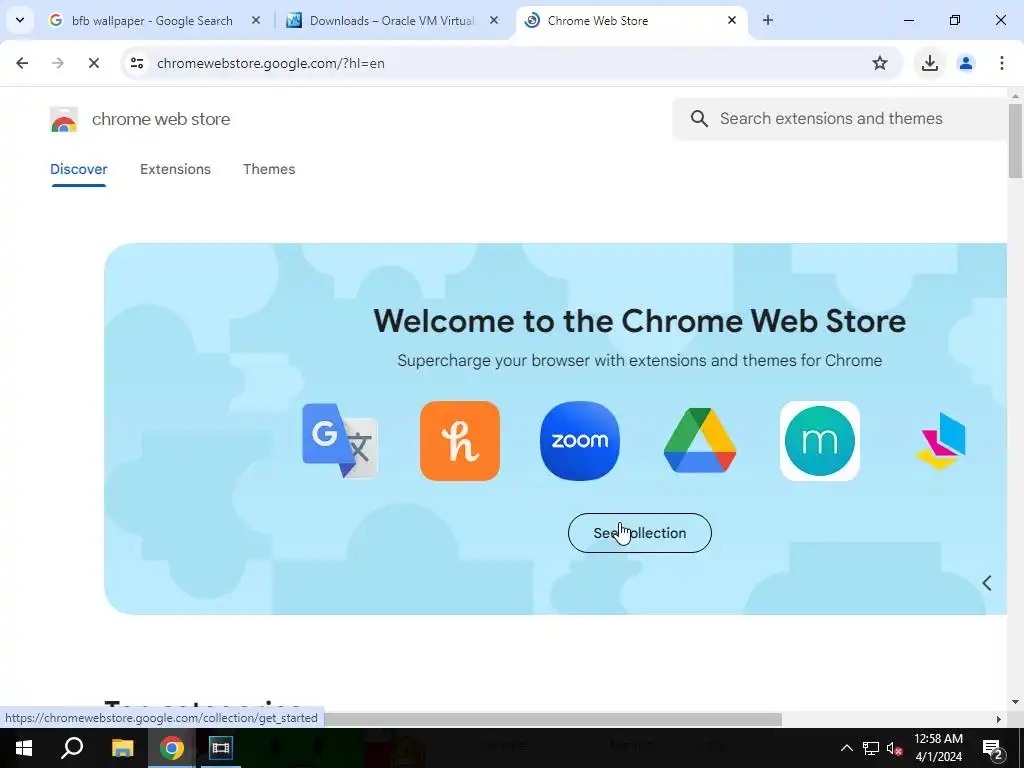Open the Zoom extension icon
Screen dimensions: 1024x768
pyautogui.click(x=580, y=441)
